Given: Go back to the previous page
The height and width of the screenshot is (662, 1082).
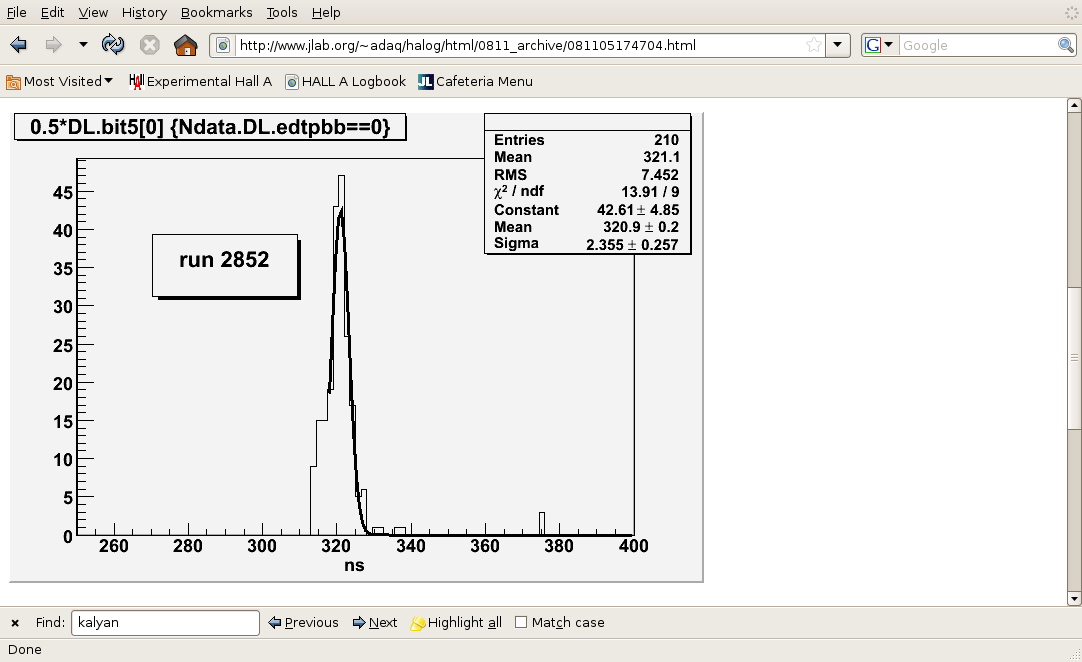Looking at the screenshot, I should coord(19,46).
